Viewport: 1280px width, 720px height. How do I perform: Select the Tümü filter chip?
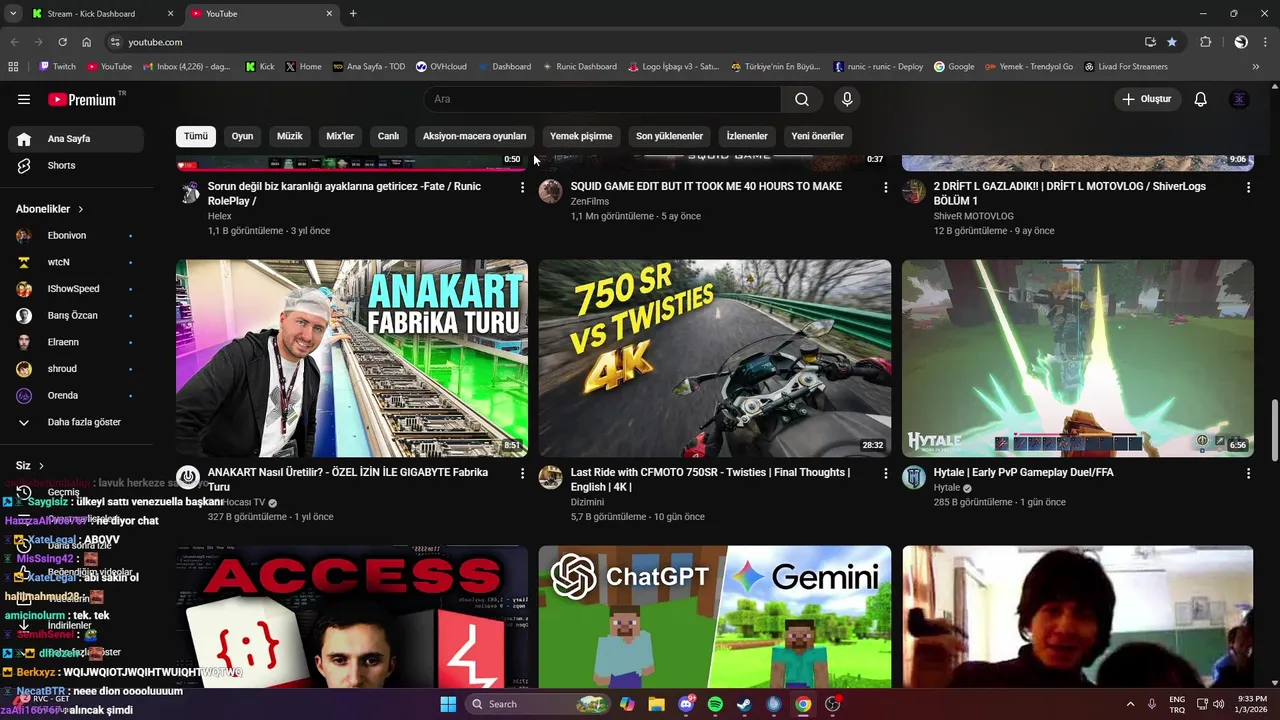tap(196, 136)
